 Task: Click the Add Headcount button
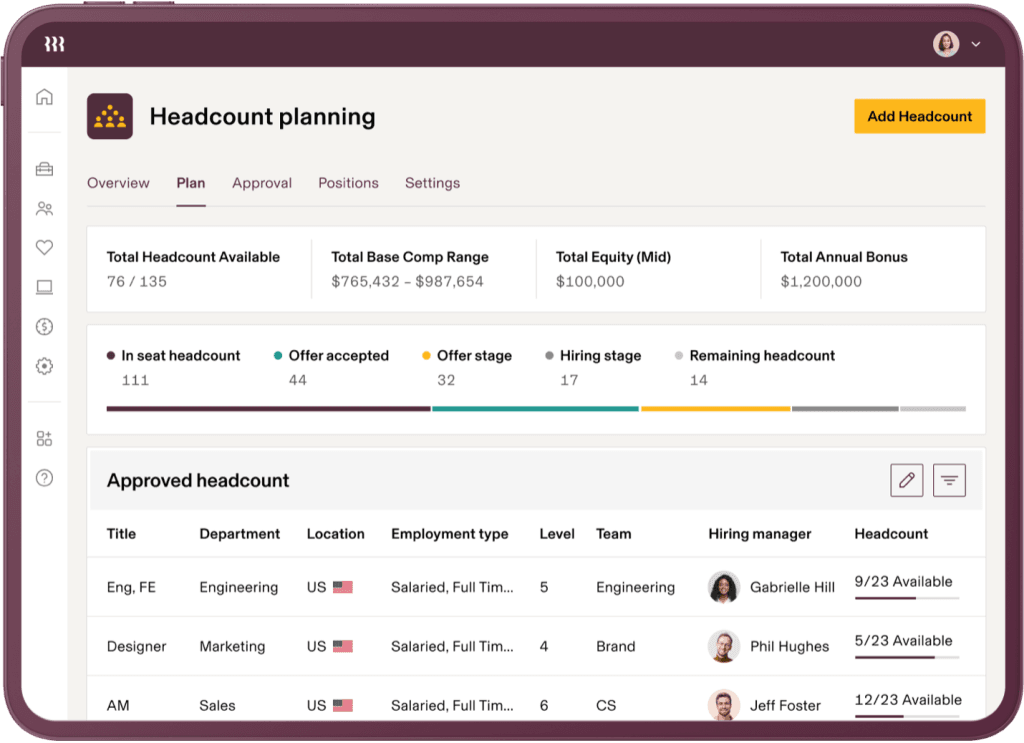[x=919, y=116]
